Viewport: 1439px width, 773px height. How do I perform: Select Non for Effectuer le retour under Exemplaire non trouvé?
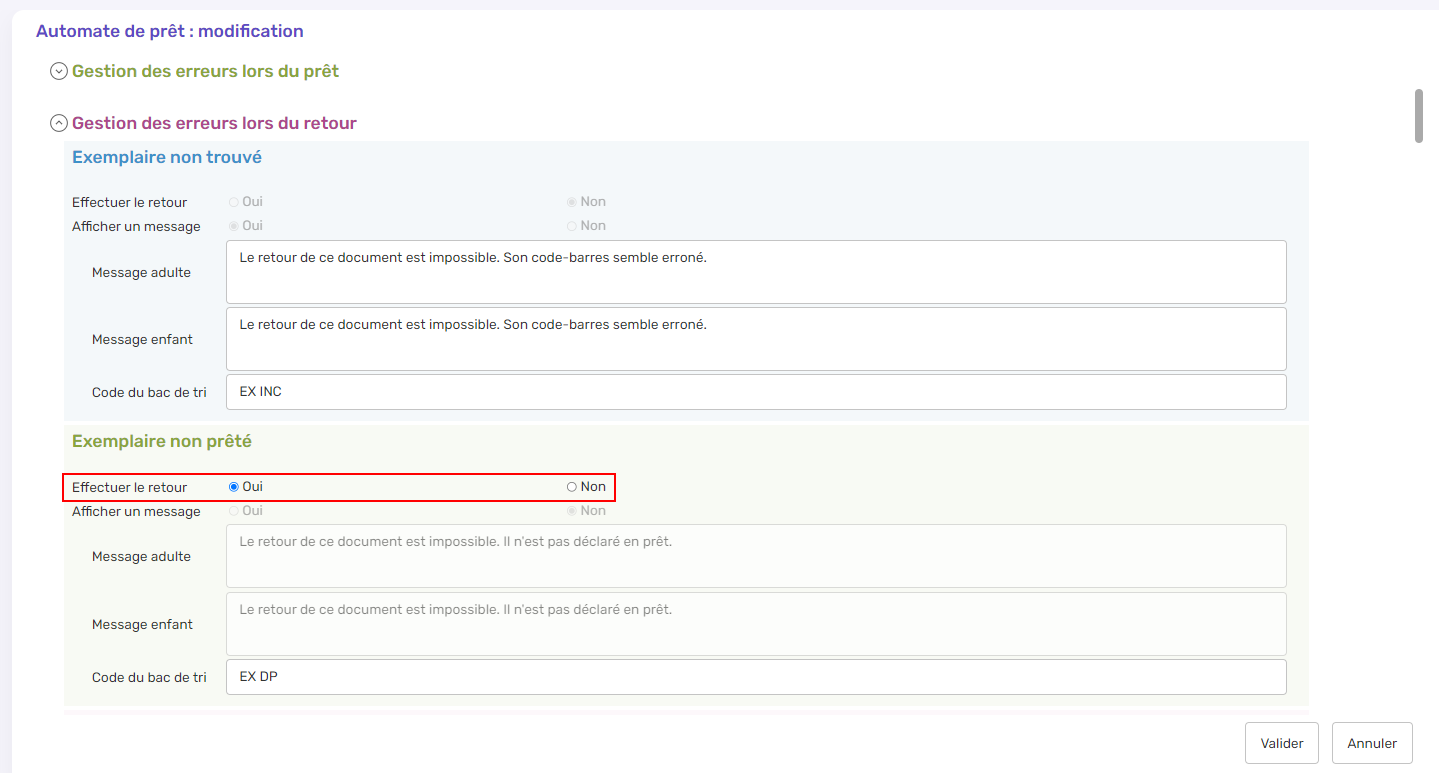point(572,202)
